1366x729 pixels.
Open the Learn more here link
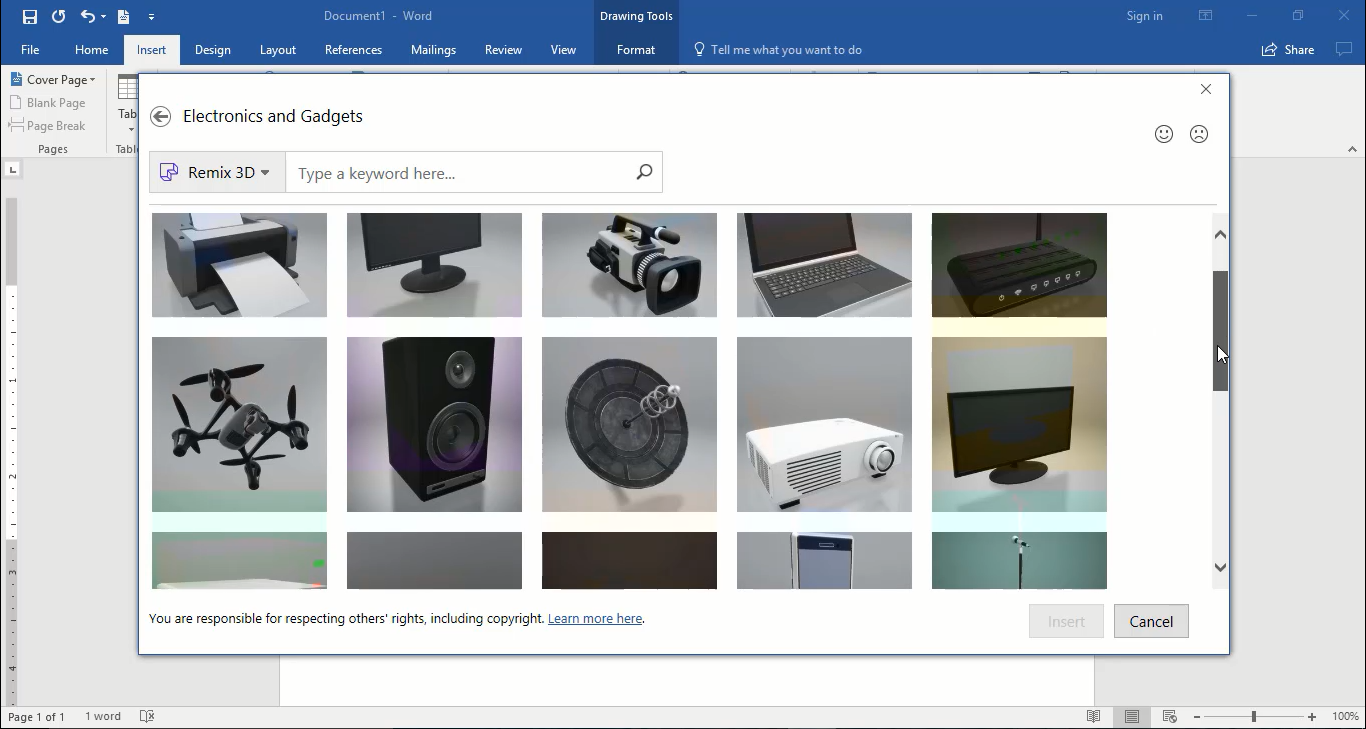click(x=594, y=619)
